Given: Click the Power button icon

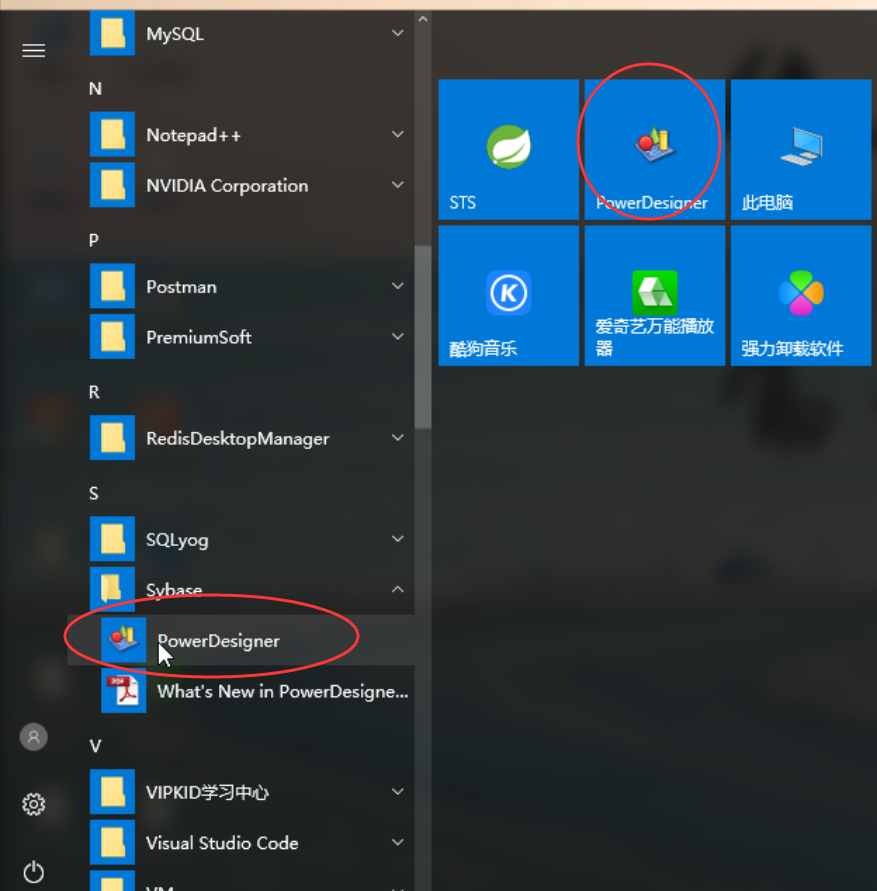Looking at the screenshot, I should [34, 872].
